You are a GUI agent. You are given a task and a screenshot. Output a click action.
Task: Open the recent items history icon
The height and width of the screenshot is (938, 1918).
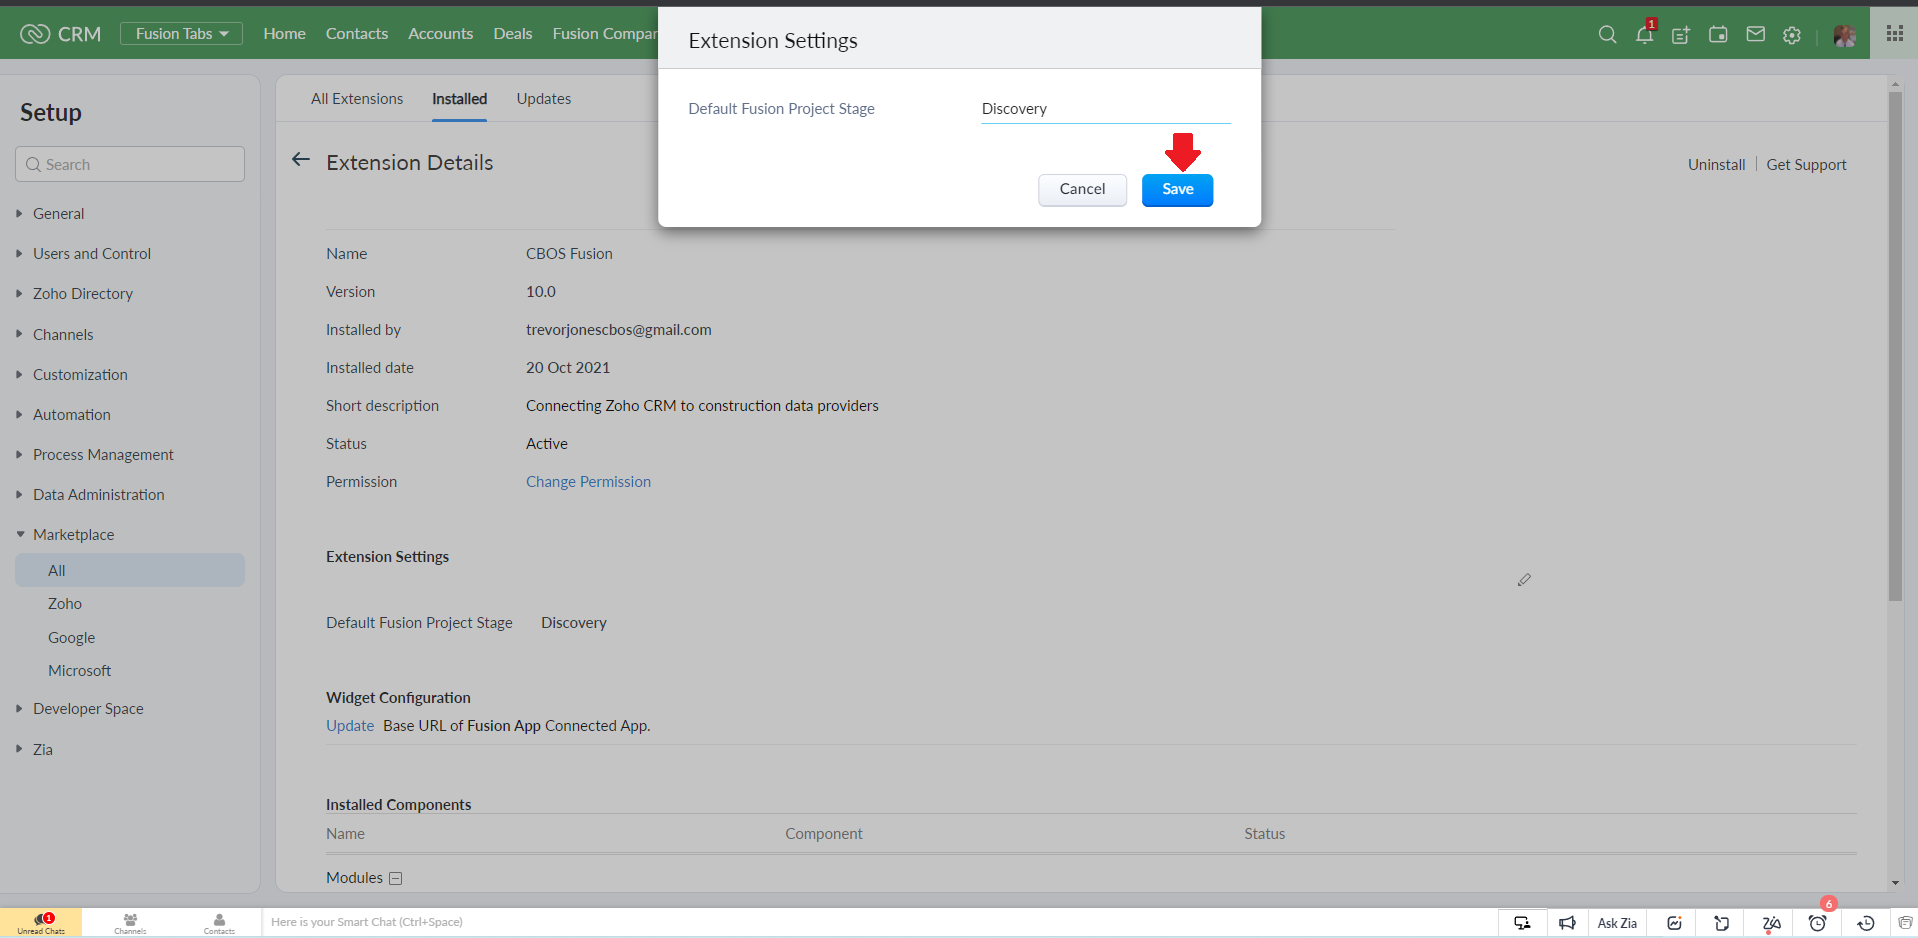click(1866, 923)
